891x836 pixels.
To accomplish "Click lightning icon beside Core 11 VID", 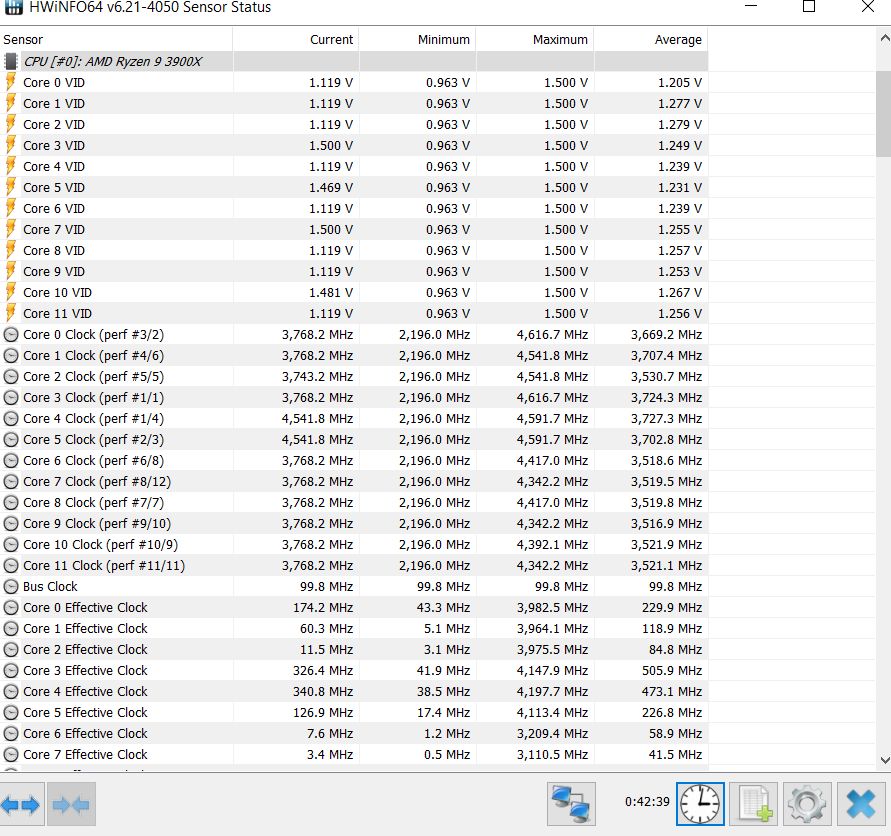I will [10, 314].
